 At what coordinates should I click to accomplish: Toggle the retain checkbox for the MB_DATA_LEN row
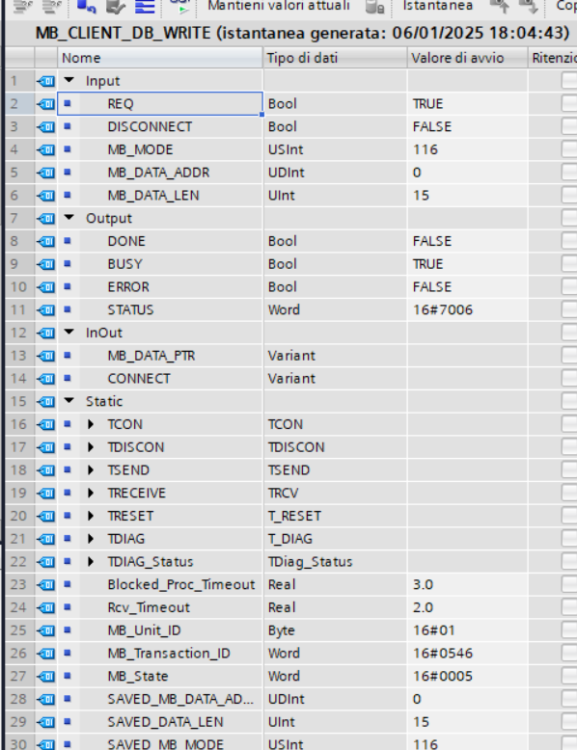click(x=569, y=196)
